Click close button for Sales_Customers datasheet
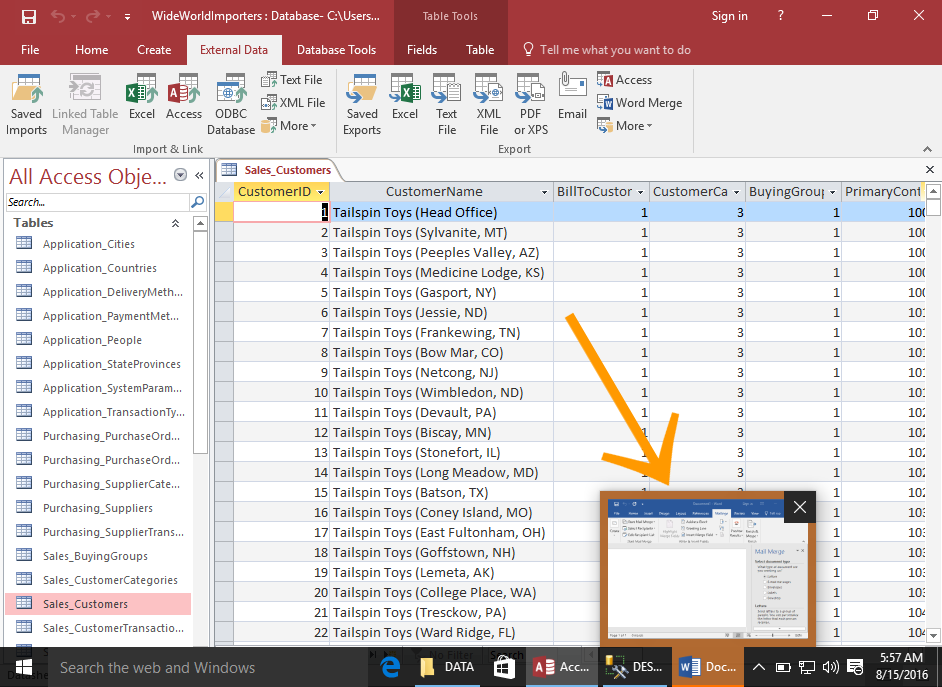942x687 pixels. click(929, 170)
